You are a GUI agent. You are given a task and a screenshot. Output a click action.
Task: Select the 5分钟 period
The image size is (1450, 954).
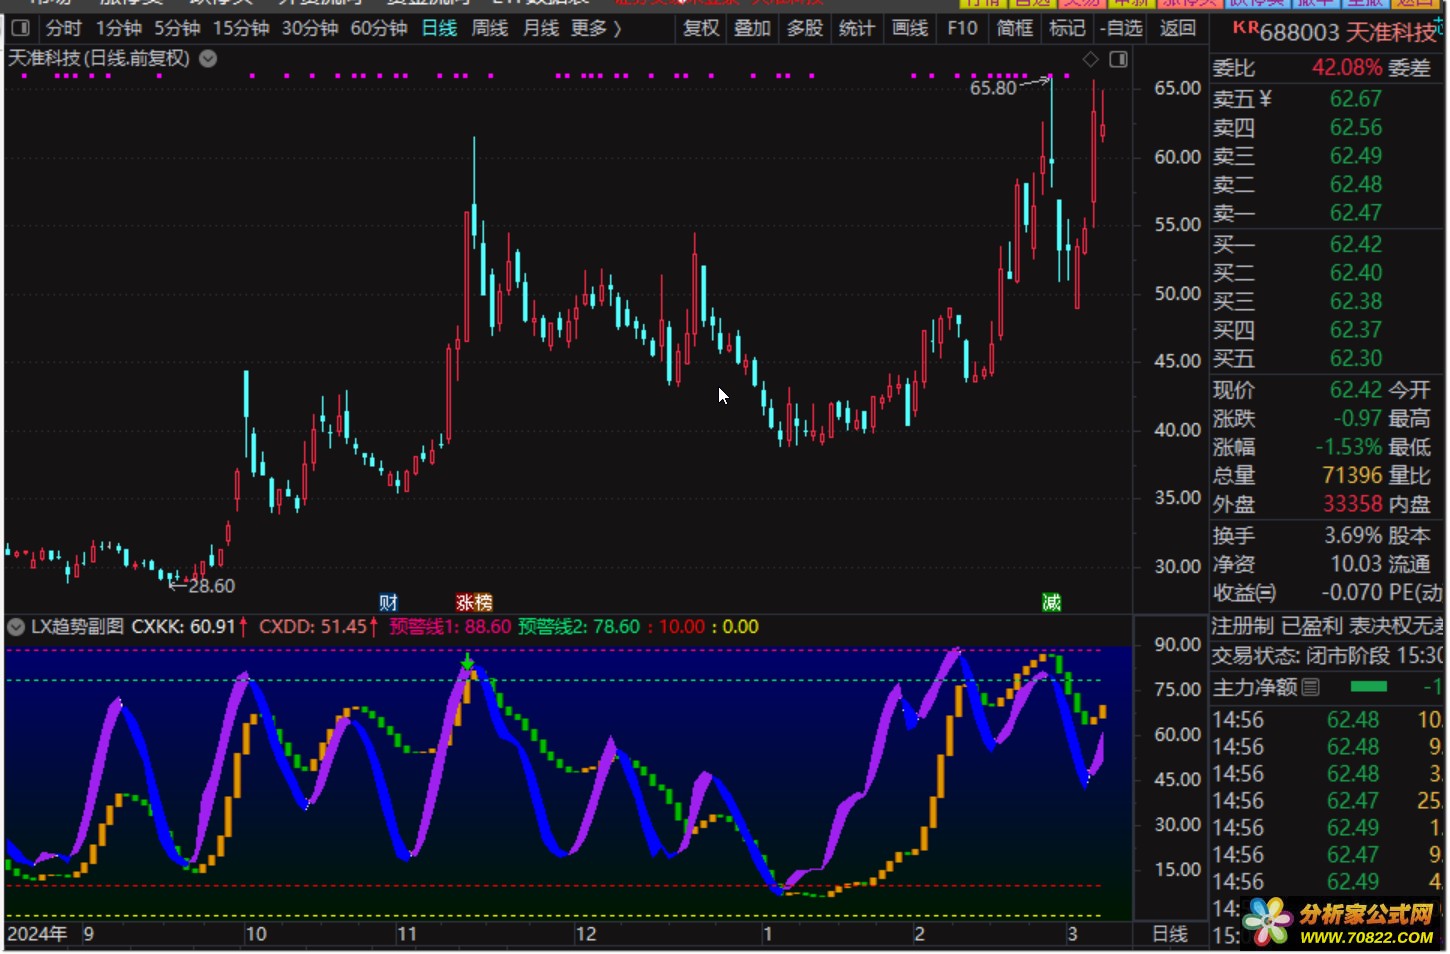pyautogui.click(x=177, y=28)
